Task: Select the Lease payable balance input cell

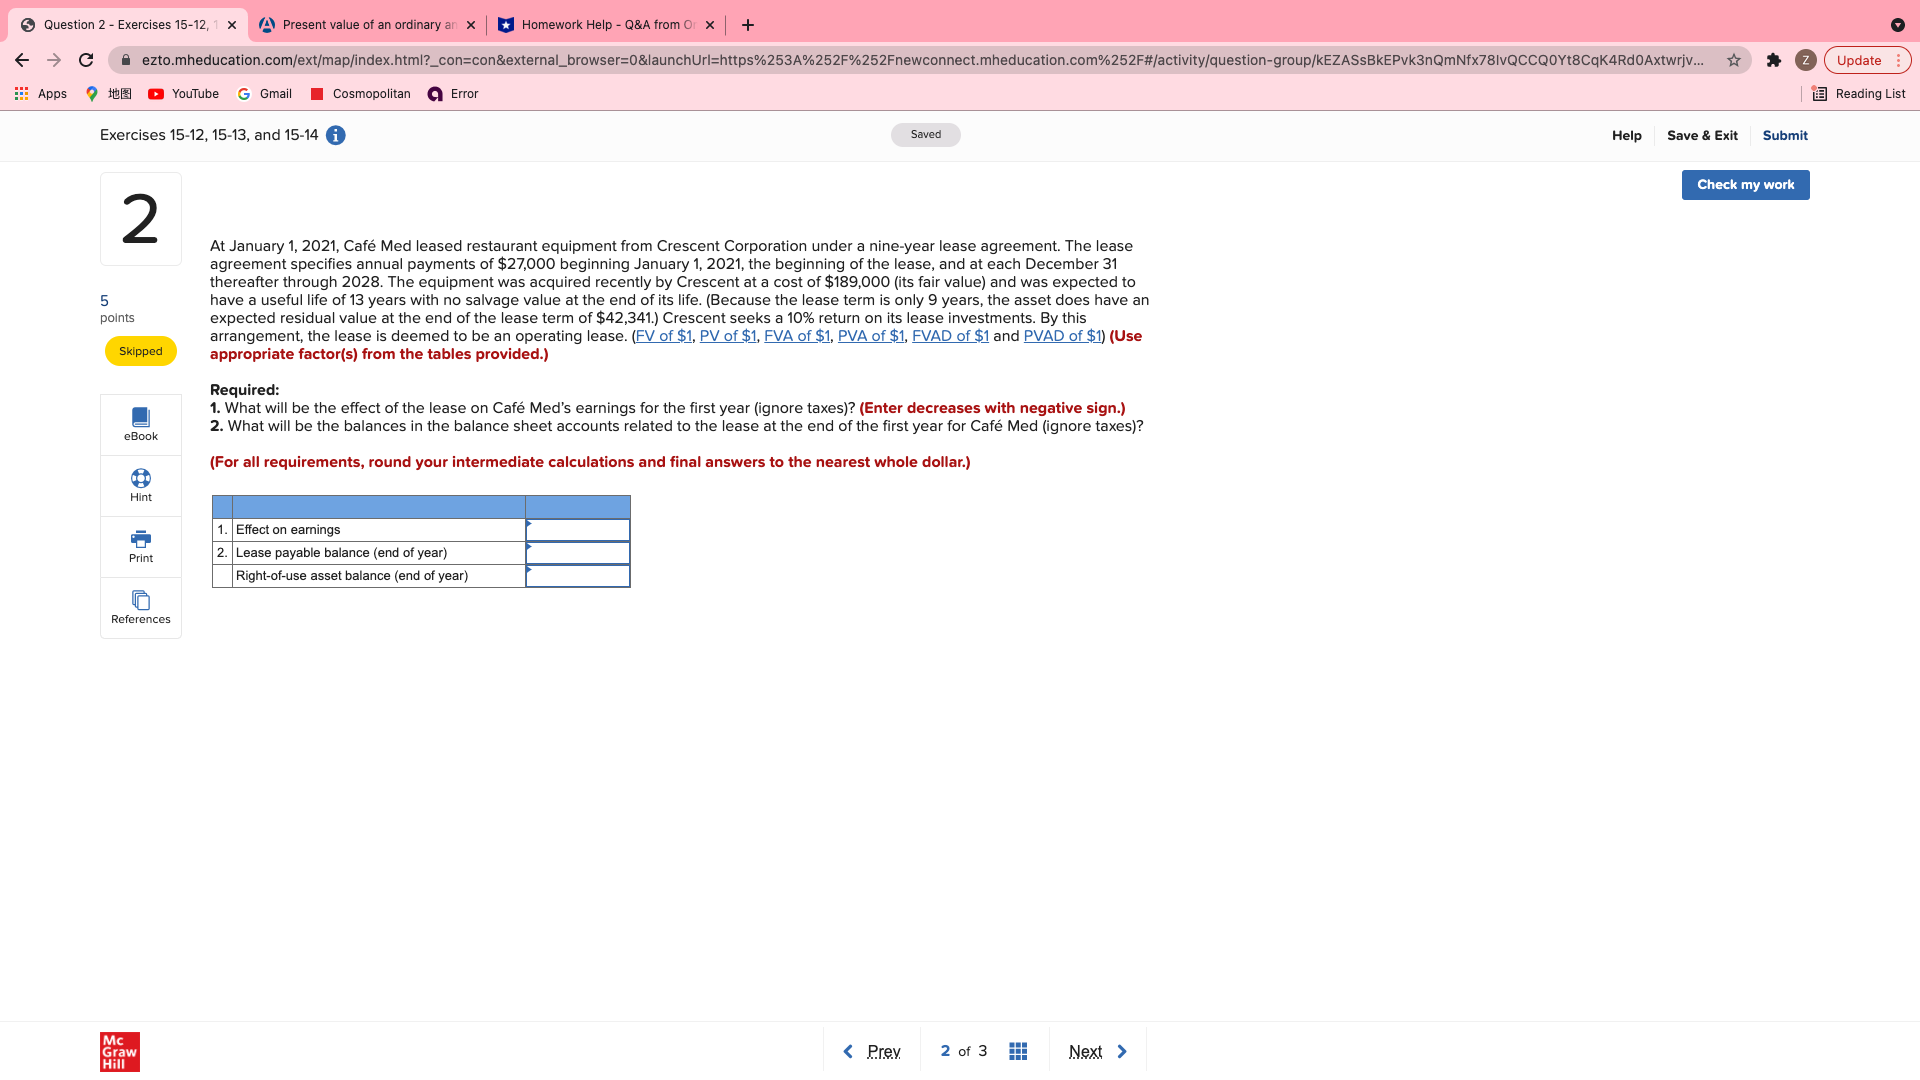Action: pyautogui.click(x=578, y=553)
